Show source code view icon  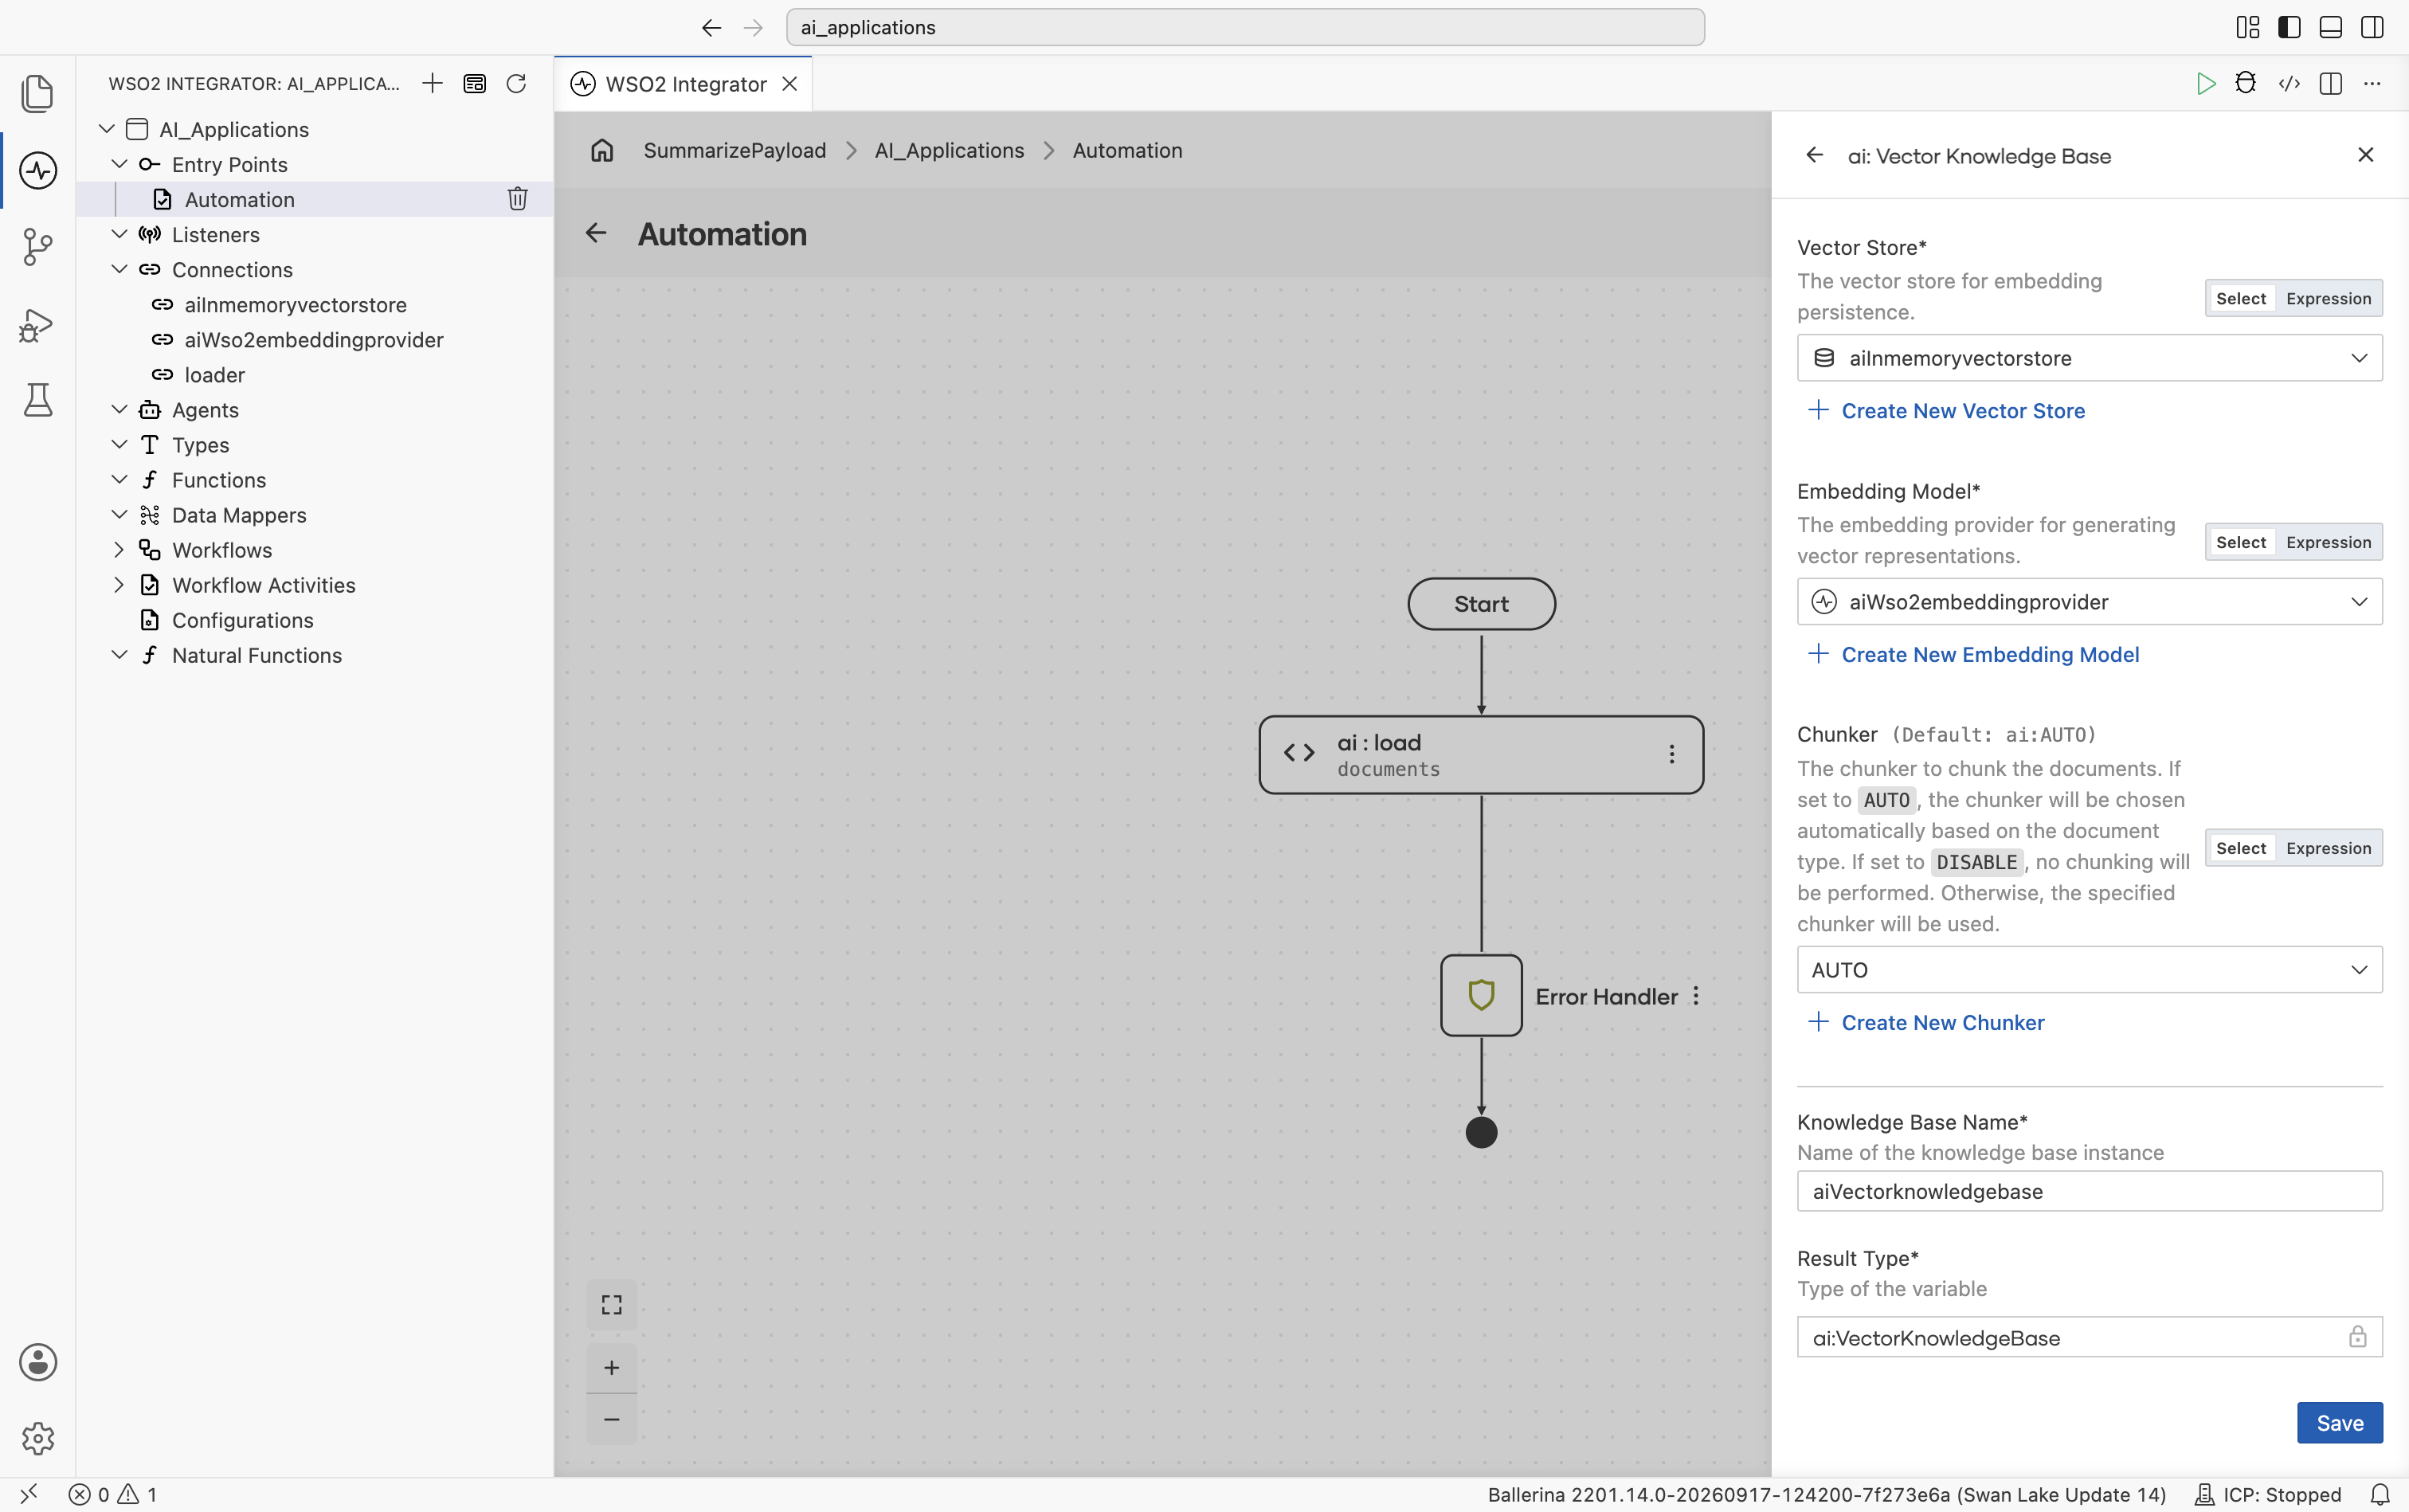click(x=2289, y=83)
